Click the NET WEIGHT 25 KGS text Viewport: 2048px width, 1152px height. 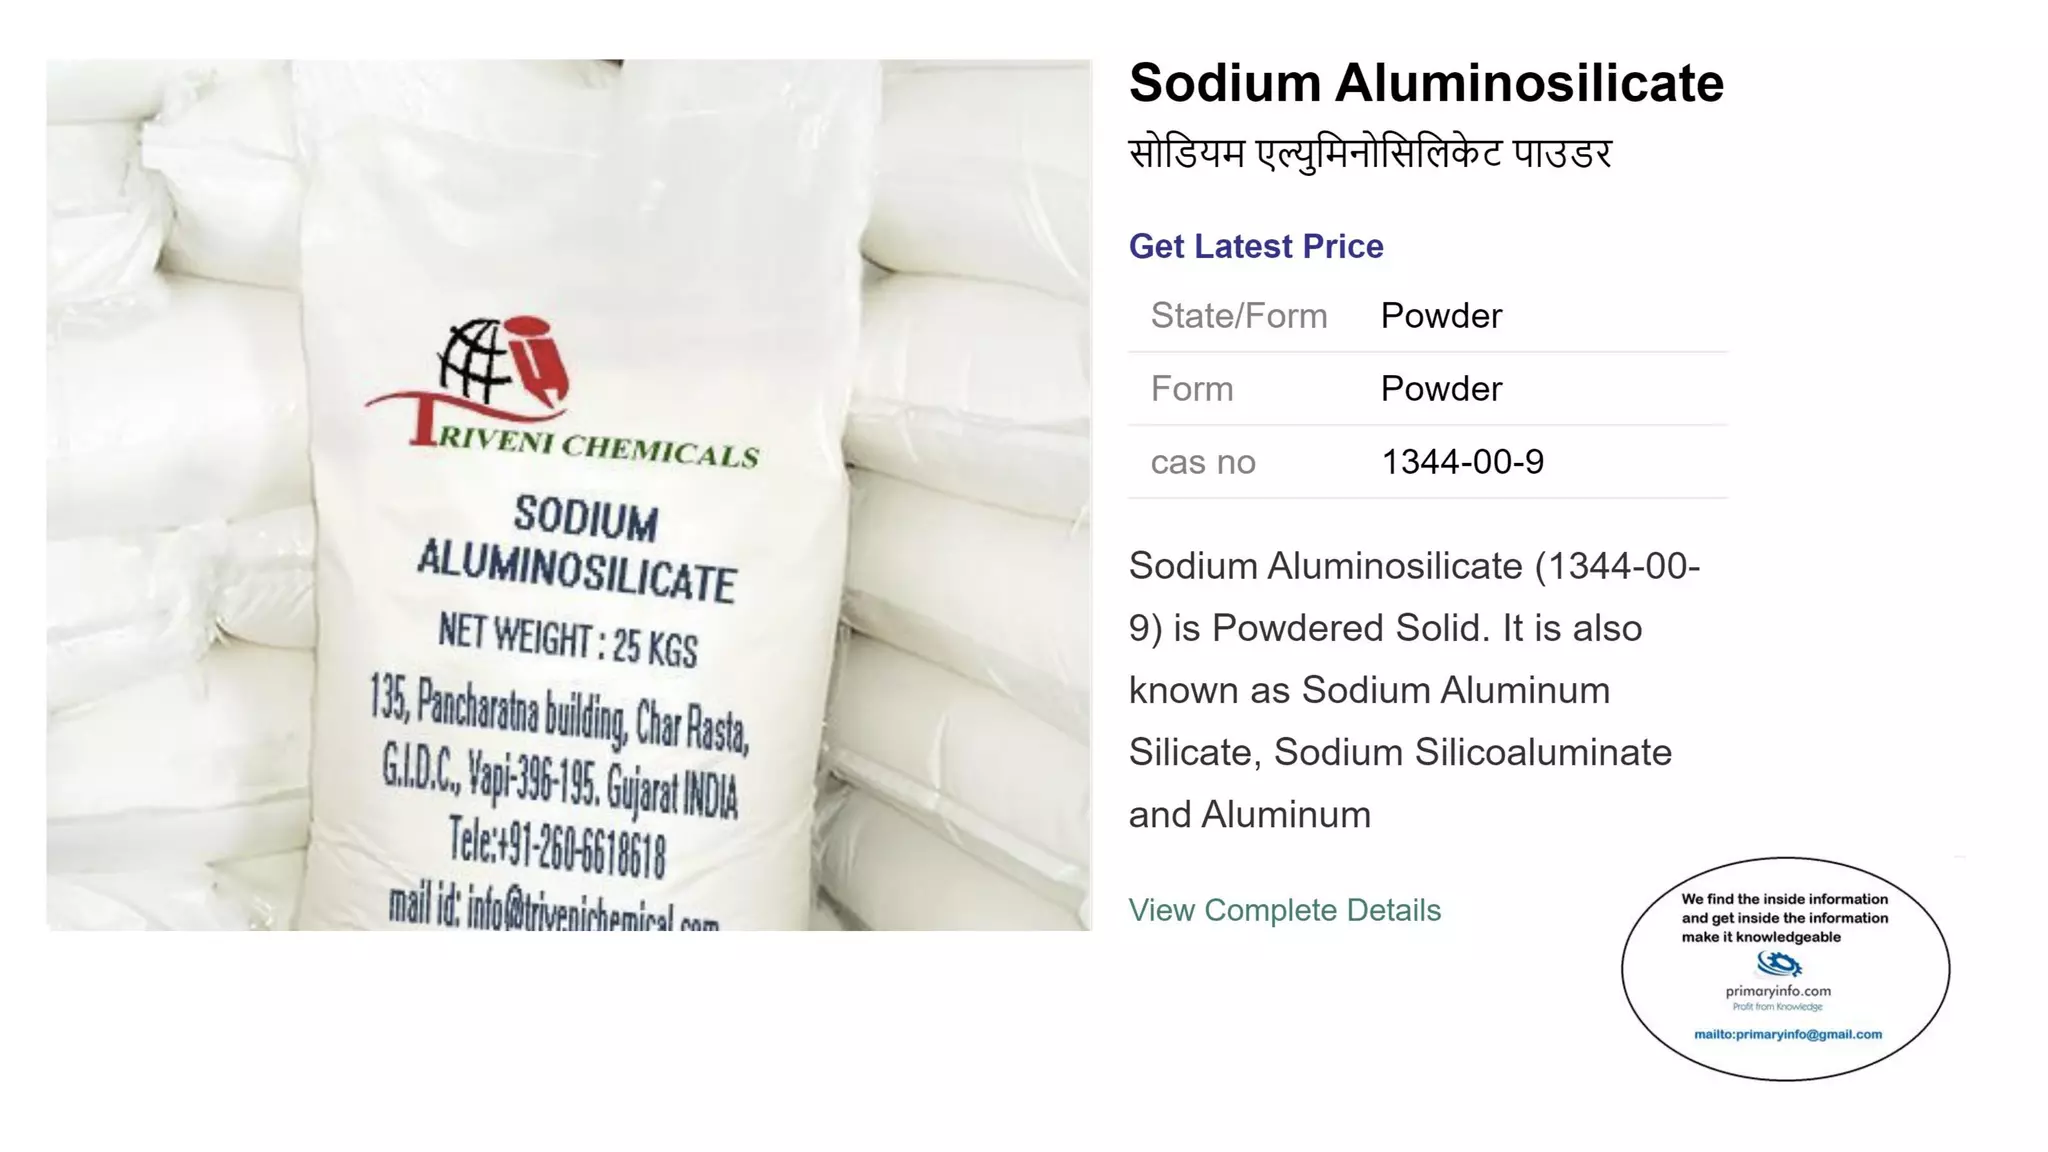pos(568,640)
